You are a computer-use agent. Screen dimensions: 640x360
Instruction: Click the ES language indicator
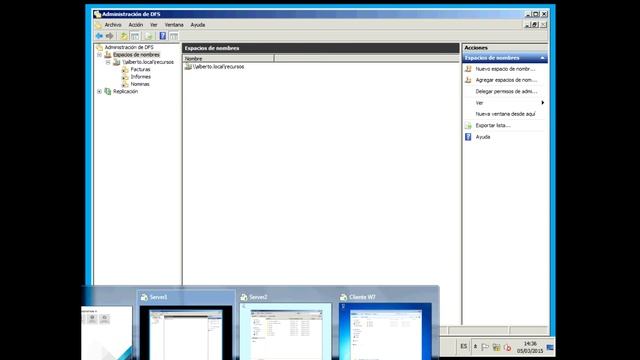coord(464,347)
